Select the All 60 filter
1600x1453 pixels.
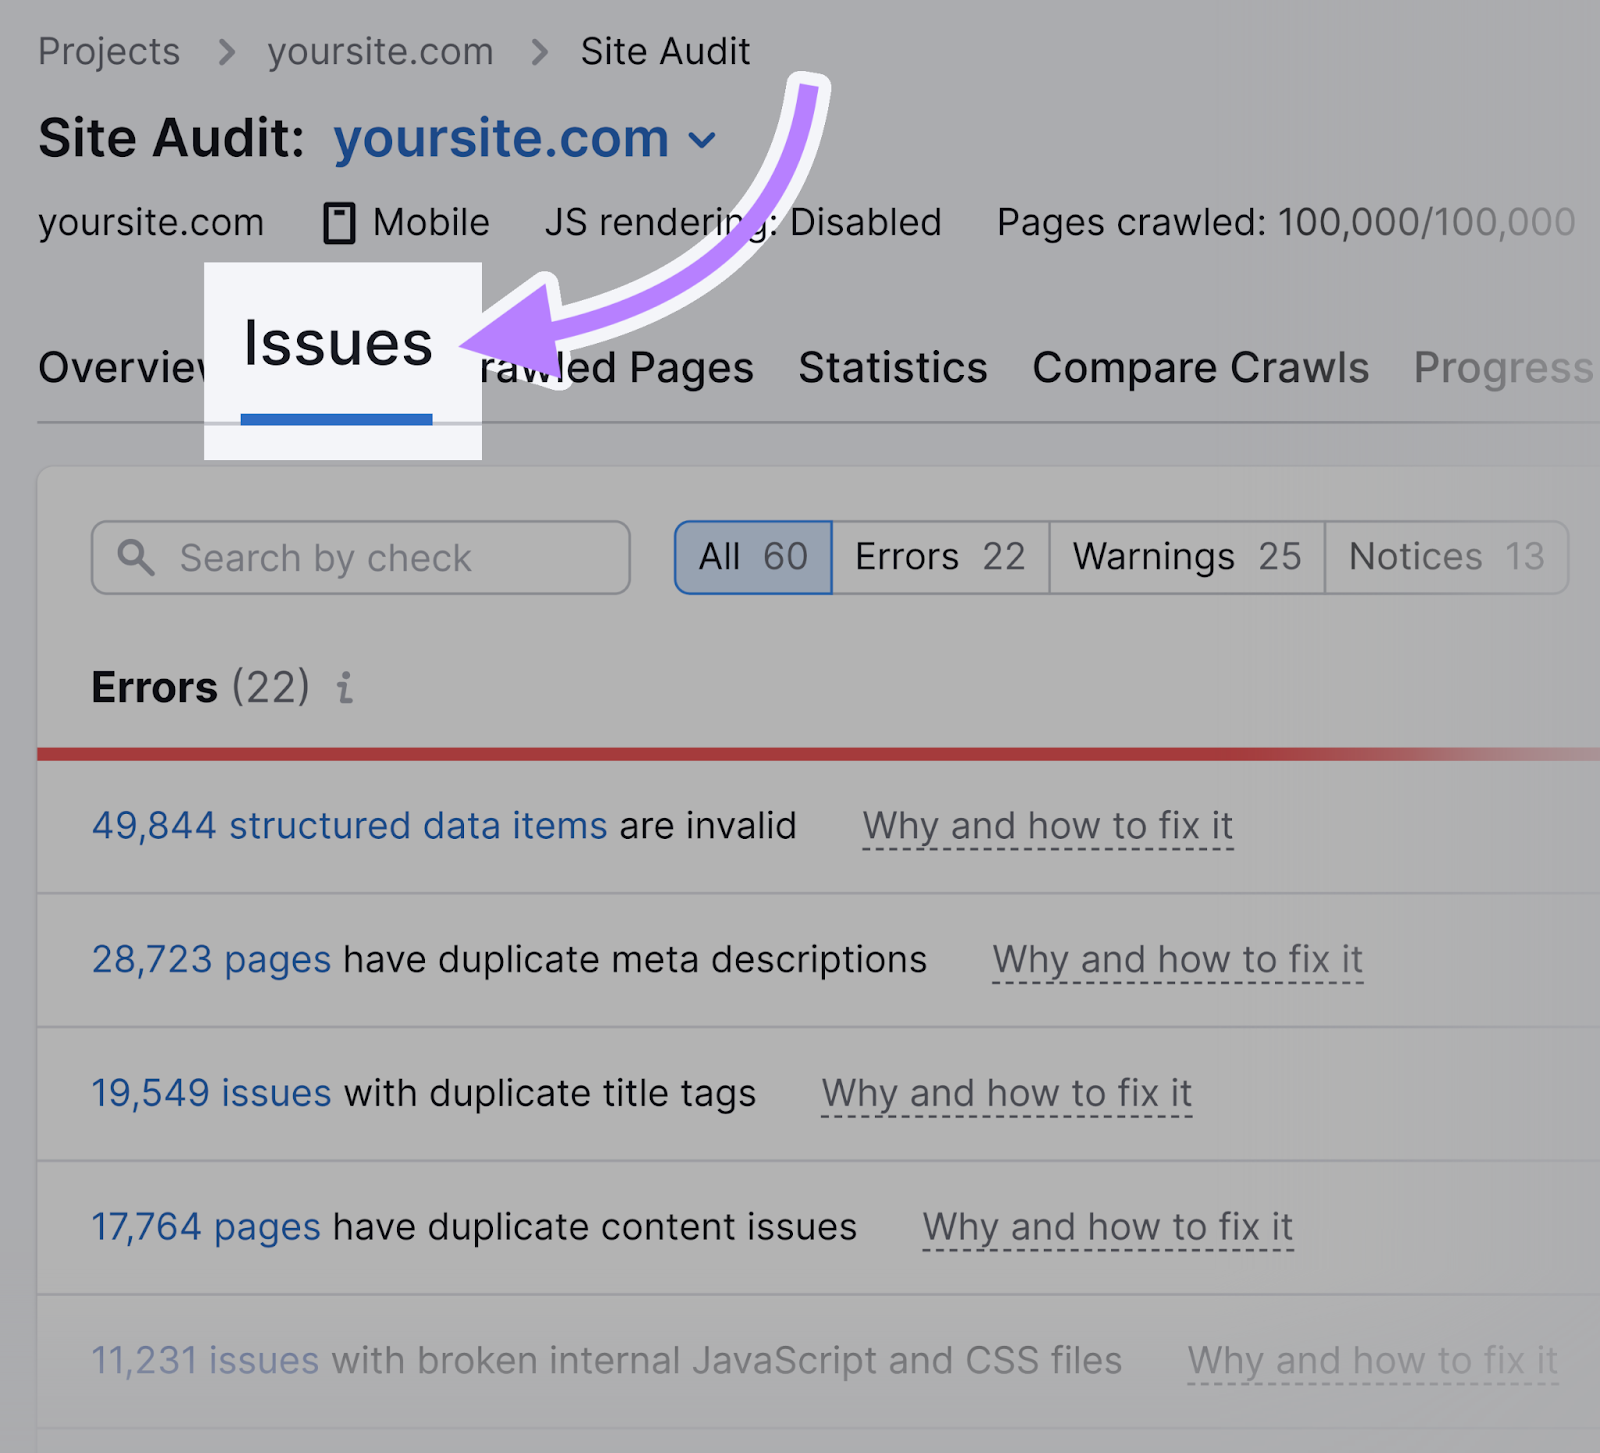753,557
